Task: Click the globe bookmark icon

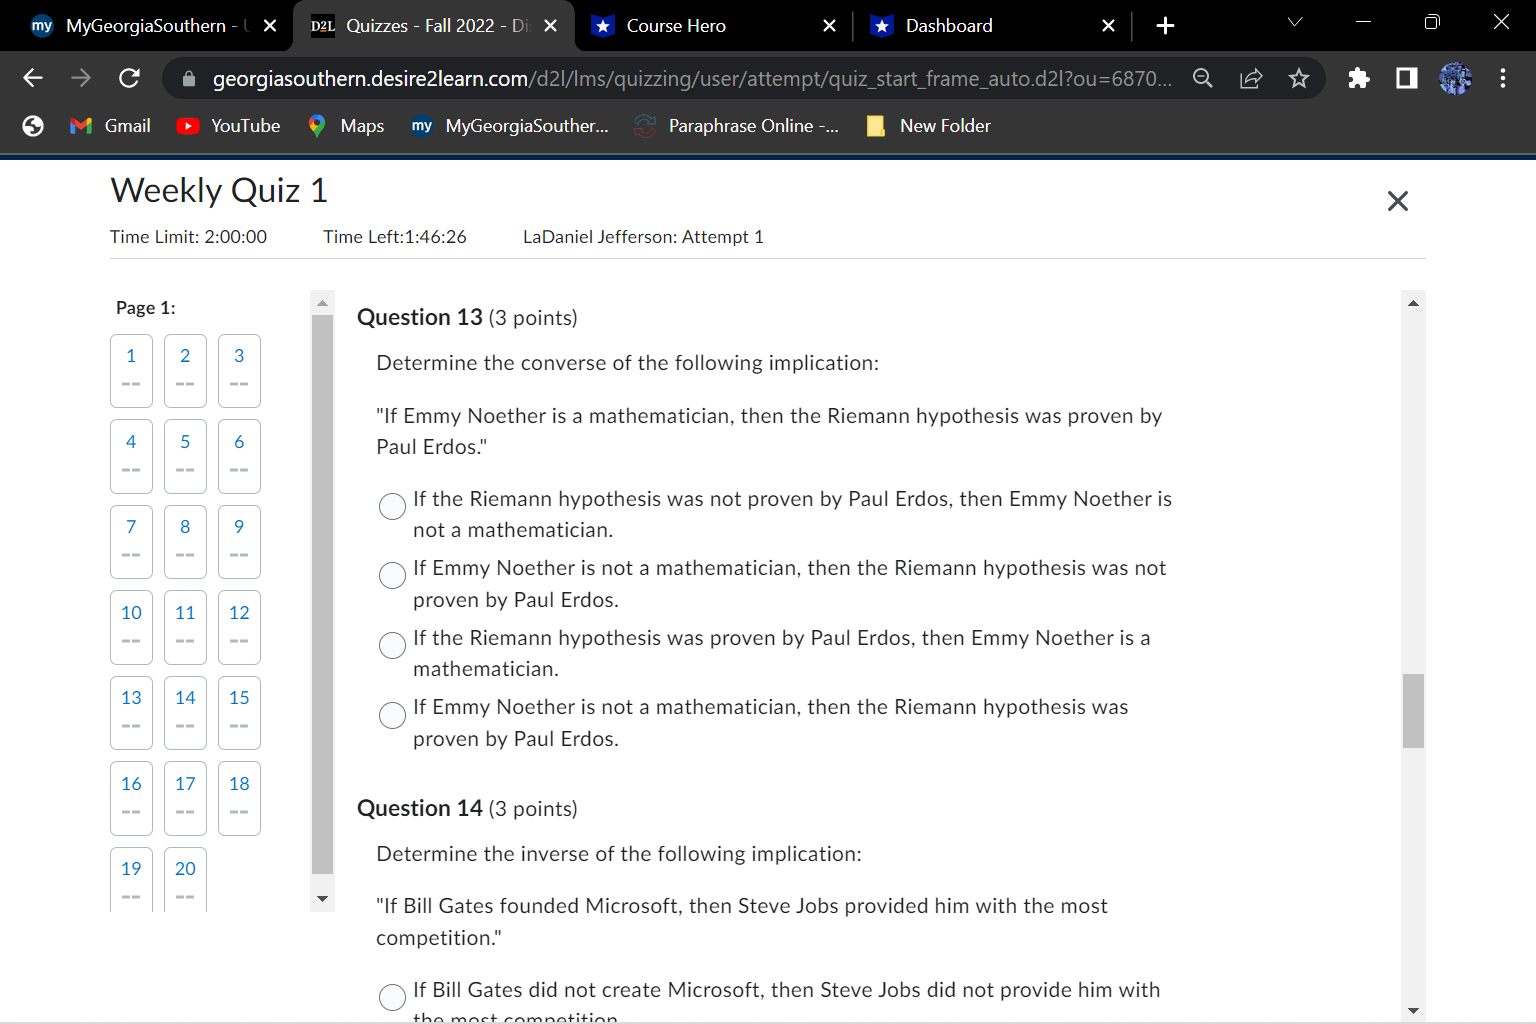Action: (x=33, y=125)
